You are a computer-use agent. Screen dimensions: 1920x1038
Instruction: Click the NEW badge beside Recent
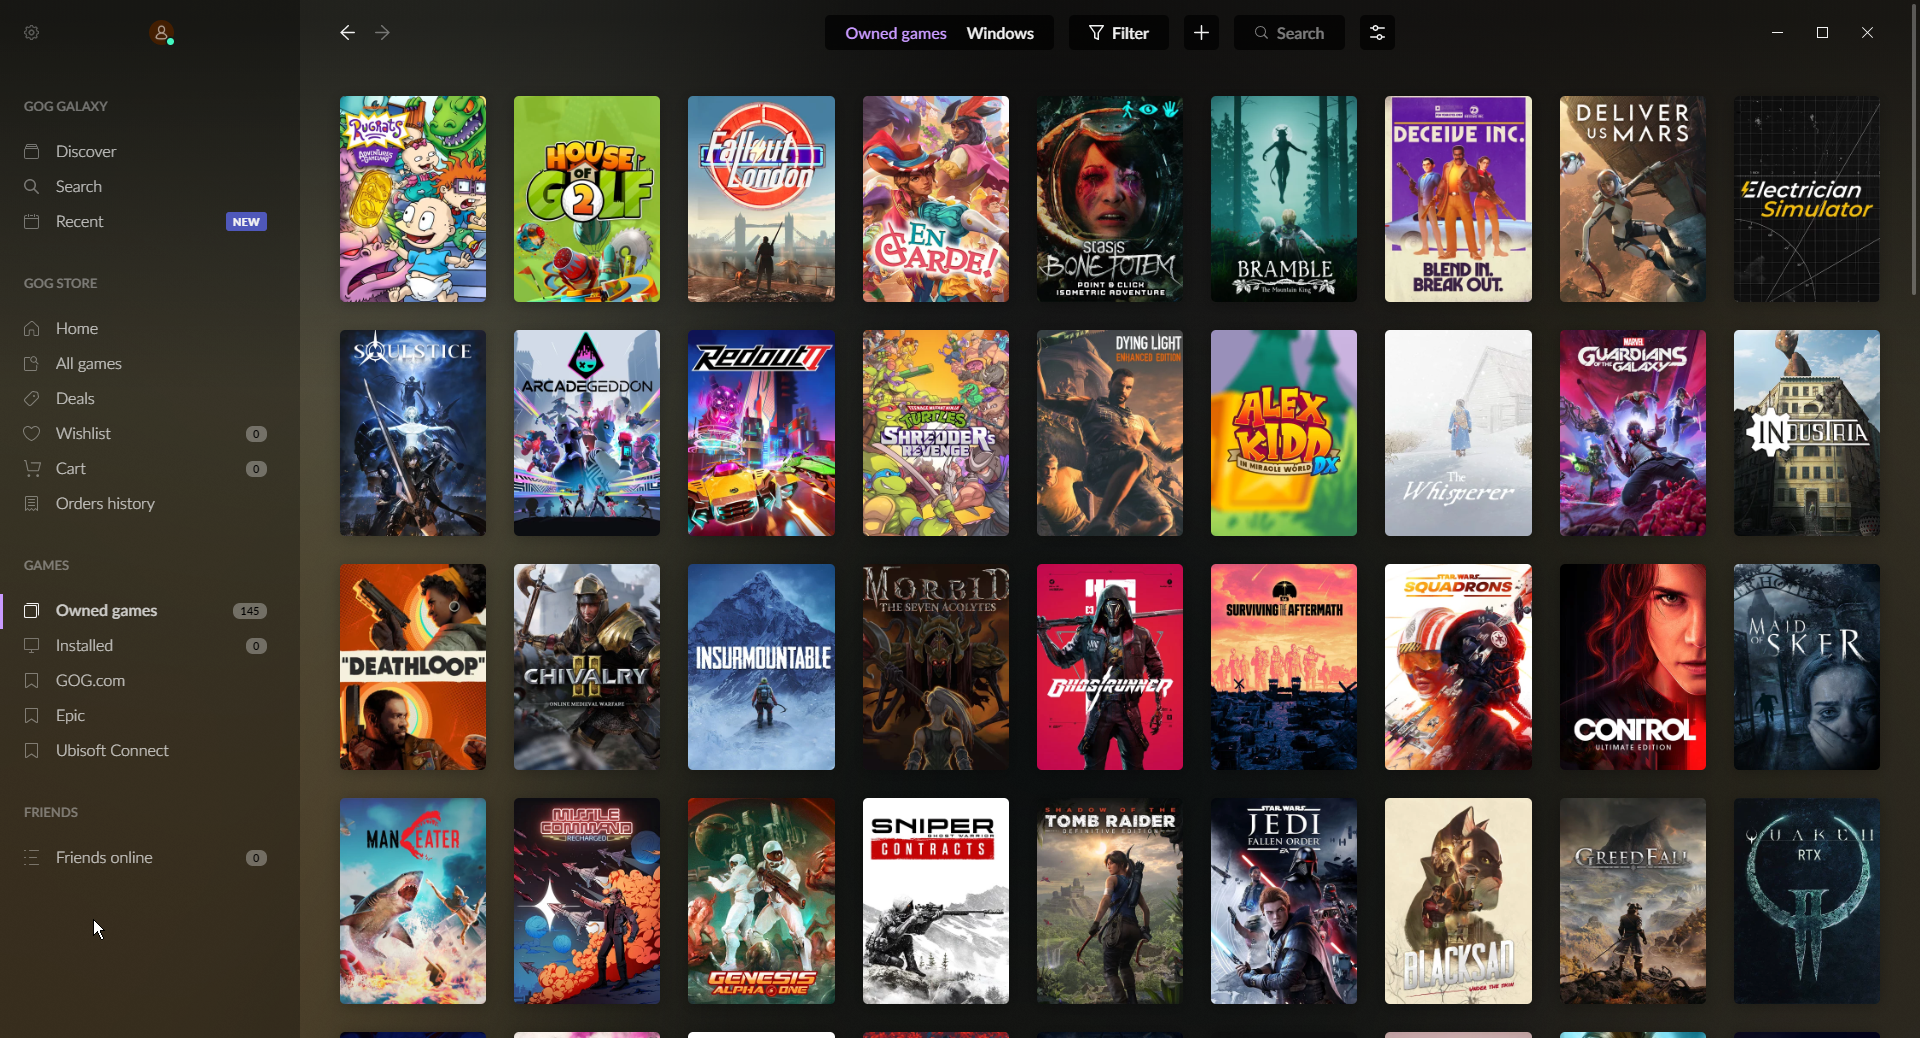[246, 222]
